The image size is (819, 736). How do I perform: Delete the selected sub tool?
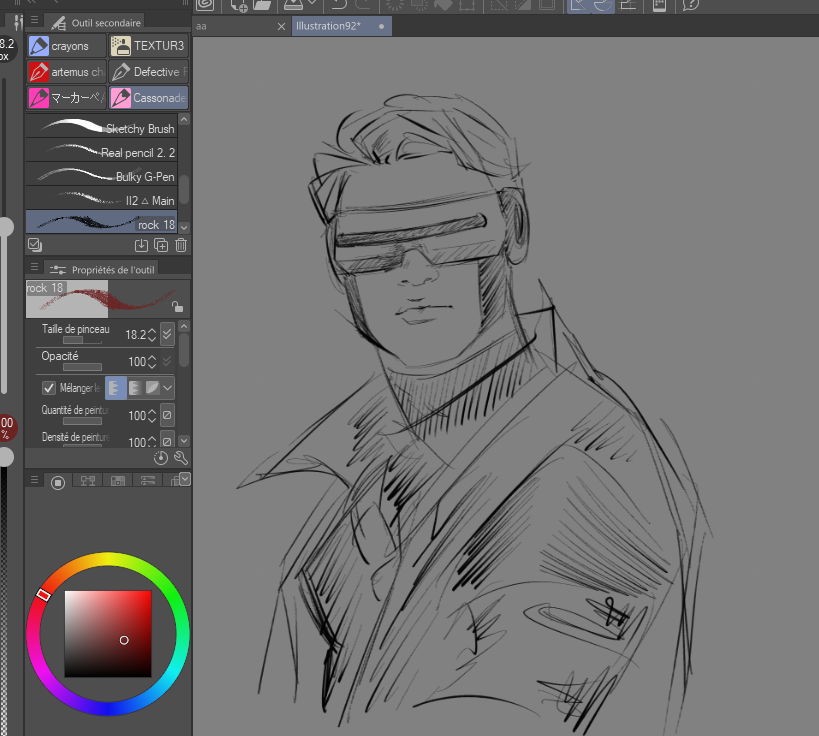(181, 246)
